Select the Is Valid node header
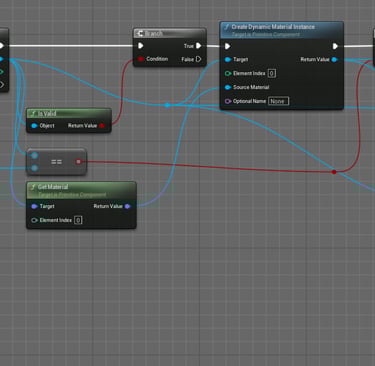375x366 pixels. coord(69,113)
